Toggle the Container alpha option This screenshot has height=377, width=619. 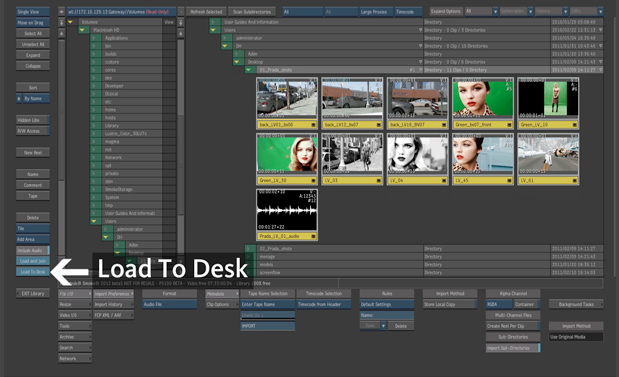point(527,304)
